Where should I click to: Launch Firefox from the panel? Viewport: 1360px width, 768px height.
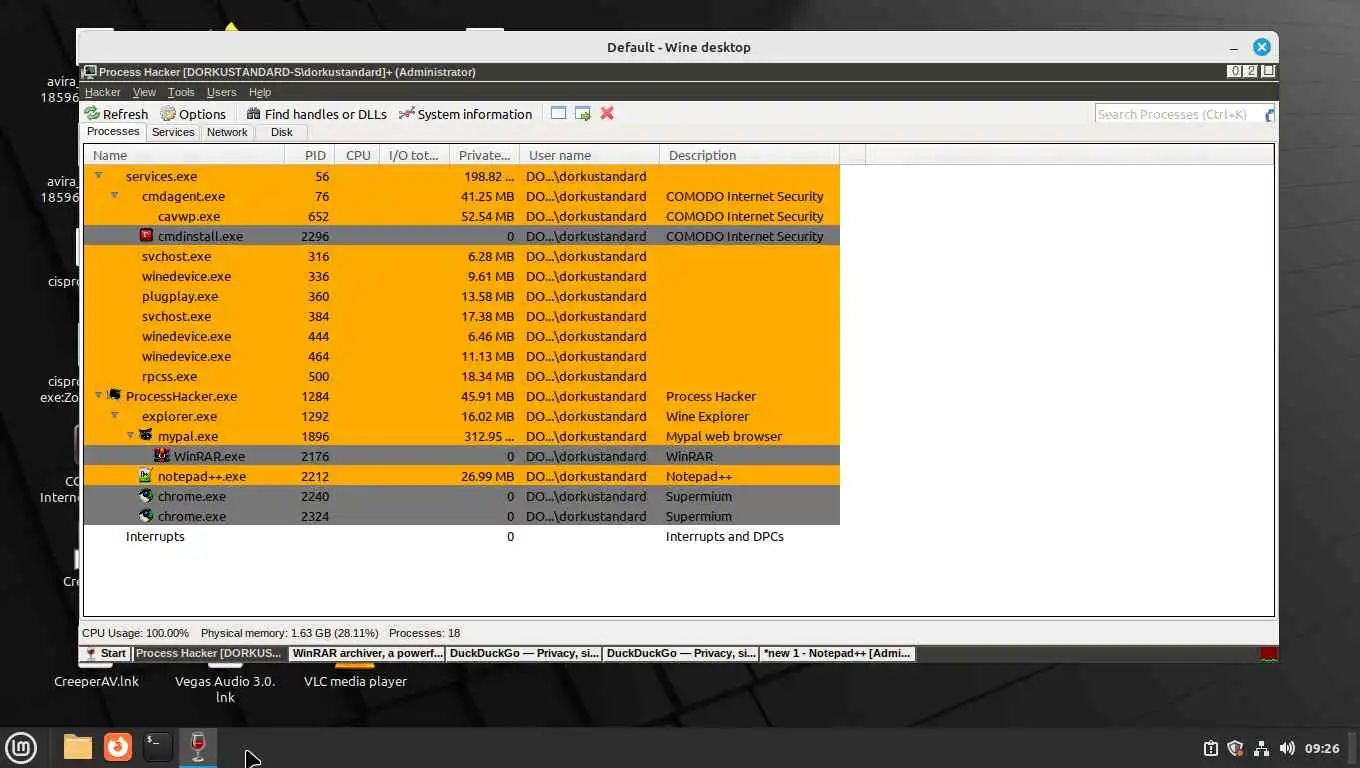118,747
